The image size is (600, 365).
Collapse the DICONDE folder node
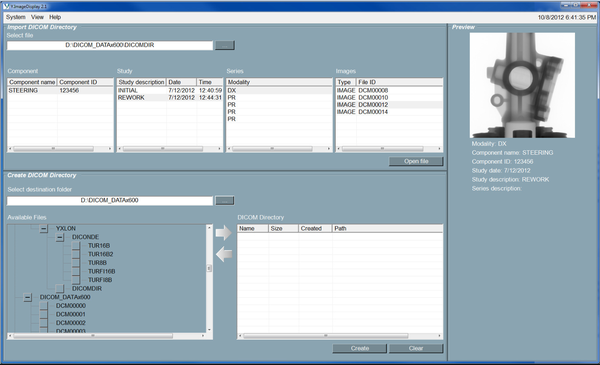60,237
